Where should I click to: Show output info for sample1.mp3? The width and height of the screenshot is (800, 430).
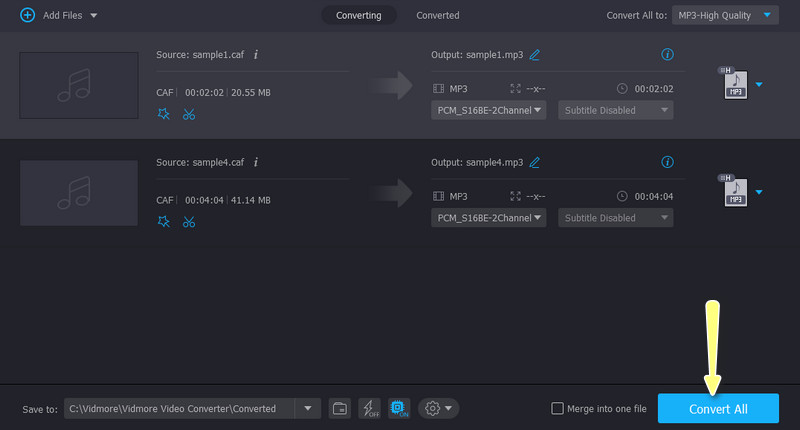click(667, 54)
